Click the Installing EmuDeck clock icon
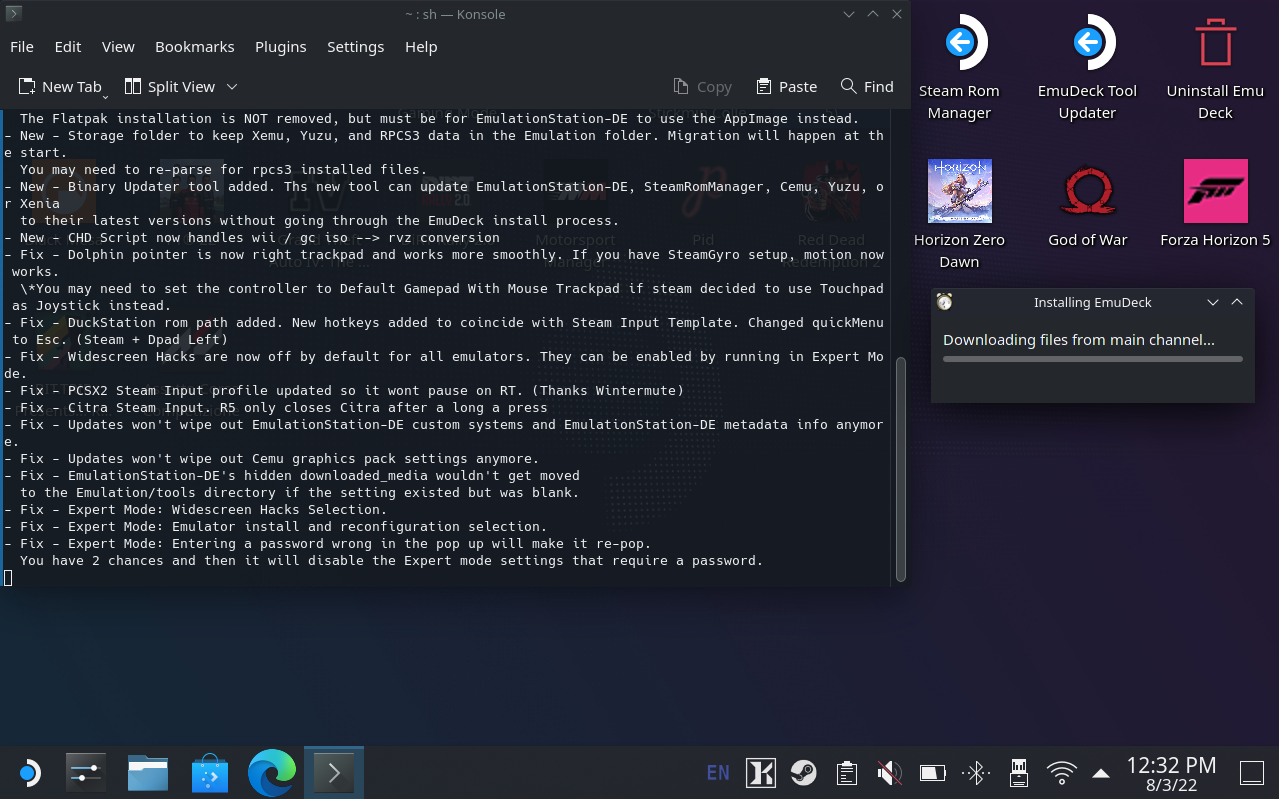The height and width of the screenshot is (799, 1279). 944,302
